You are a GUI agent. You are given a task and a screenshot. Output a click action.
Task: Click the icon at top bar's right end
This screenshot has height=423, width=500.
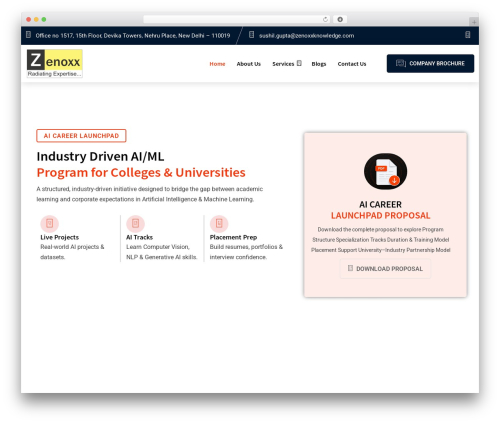pos(468,35)
